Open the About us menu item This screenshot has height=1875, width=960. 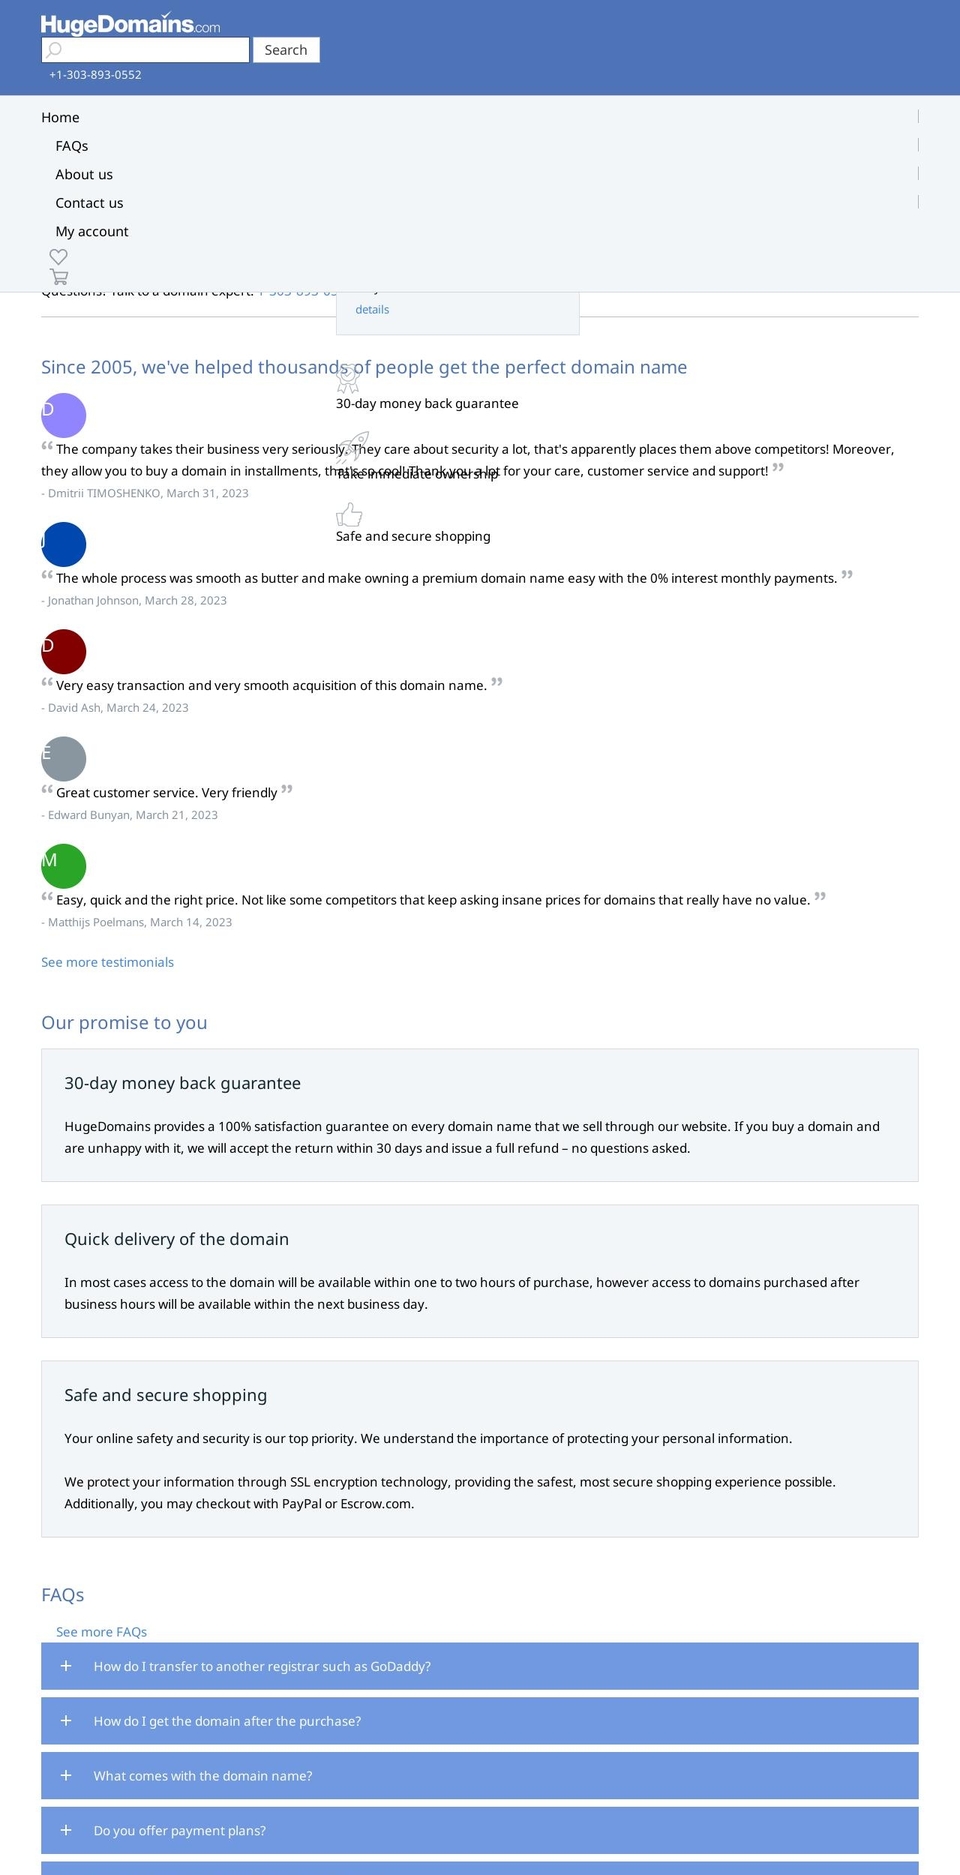pyautogui.click(x=84, y=174)
